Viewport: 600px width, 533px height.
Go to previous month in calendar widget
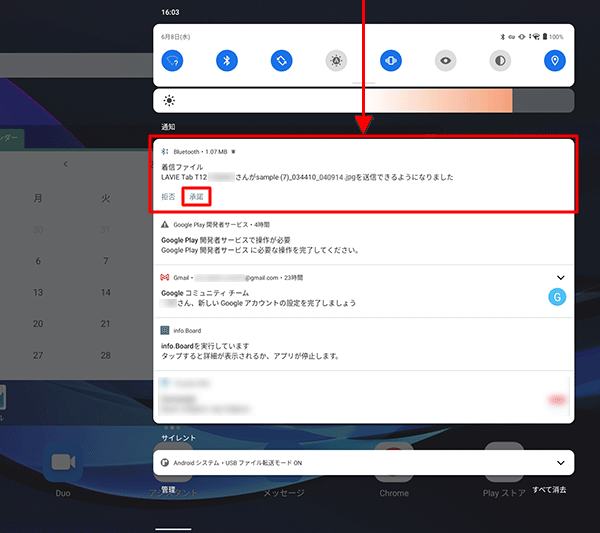(x=65, y=164)
